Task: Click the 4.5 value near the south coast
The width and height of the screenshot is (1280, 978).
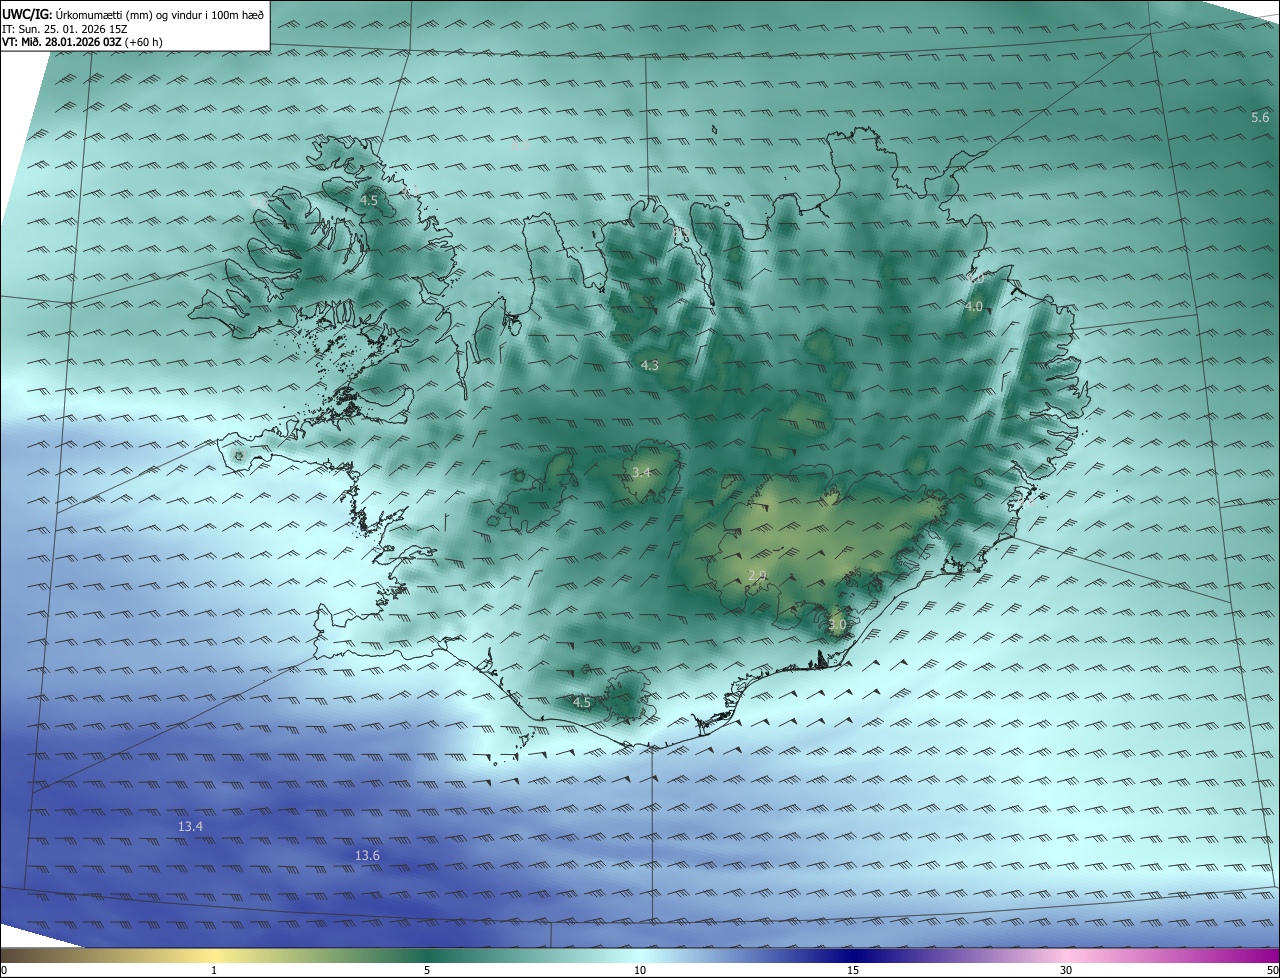Action: 582,702
